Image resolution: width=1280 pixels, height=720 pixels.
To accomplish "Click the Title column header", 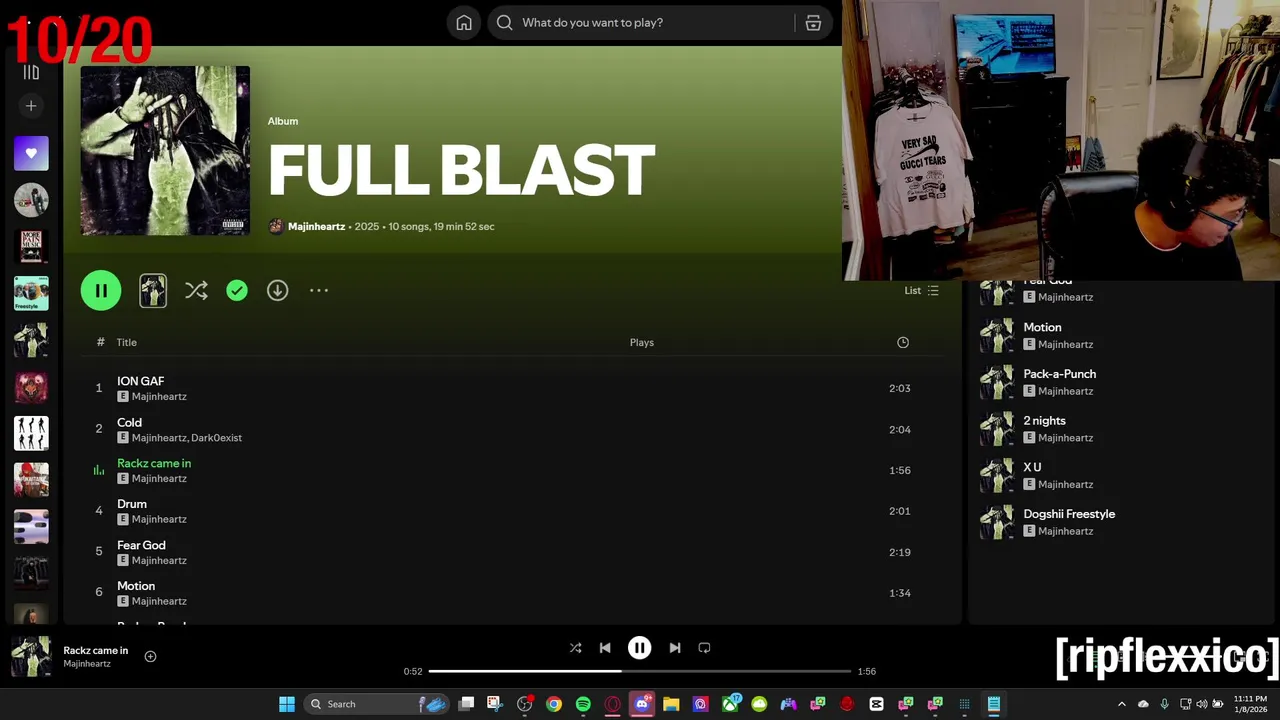I will click(x=126, y=343).
